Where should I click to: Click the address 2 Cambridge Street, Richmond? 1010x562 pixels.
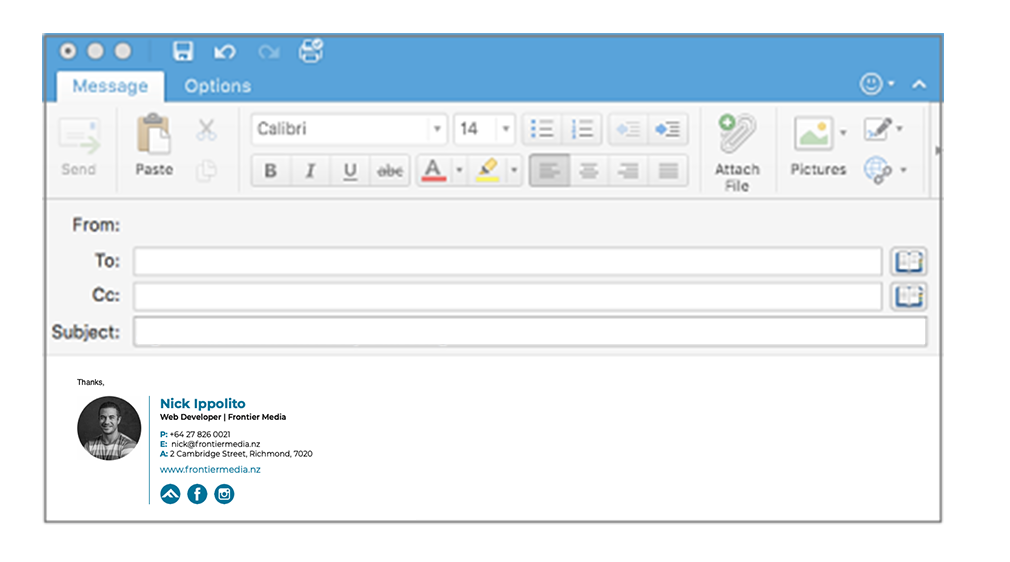point(241,454)
